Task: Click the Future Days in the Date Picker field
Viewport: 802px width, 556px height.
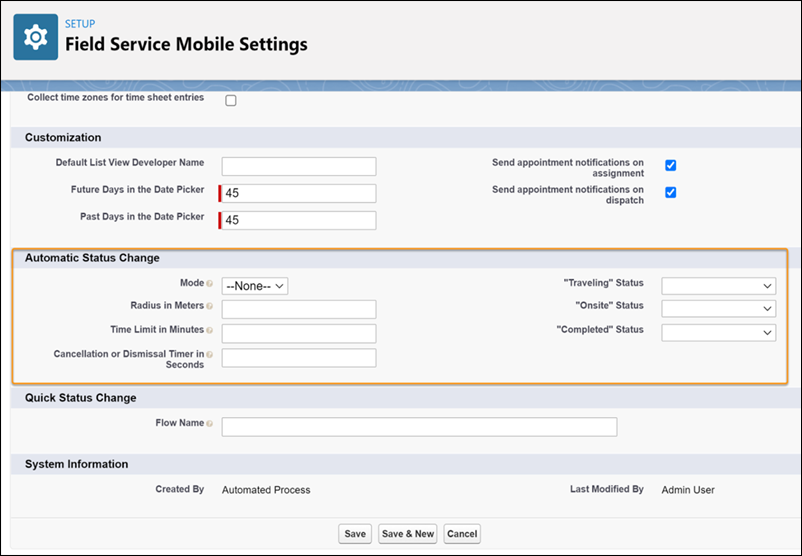Action: pos(299,193)
